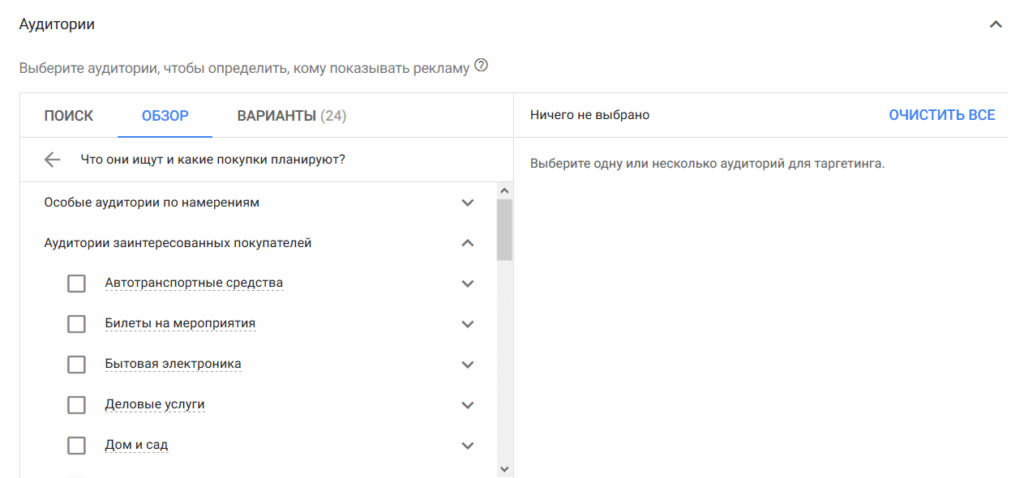Collapse Аудитории заинтересованных покупателей chevron
Screen dimensions: 1024x478
pyautogui.click(x=467, y=242)
